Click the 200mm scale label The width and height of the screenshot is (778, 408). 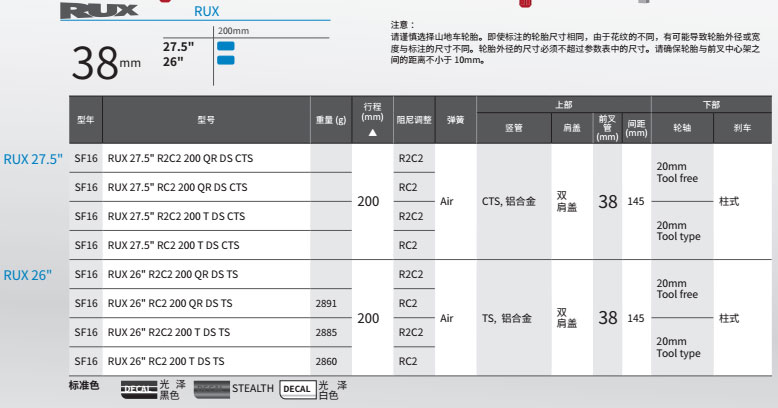(x=233, y=31)
